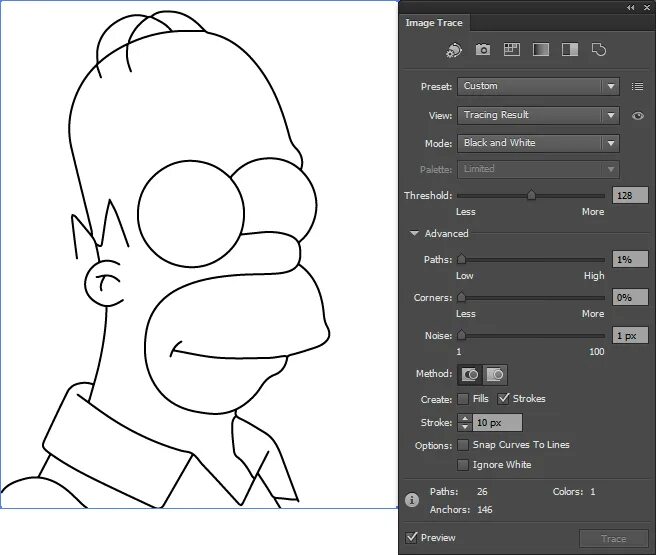Apply the Auto-Color preset icon
The image size is (656, 555).
point(454,50)
